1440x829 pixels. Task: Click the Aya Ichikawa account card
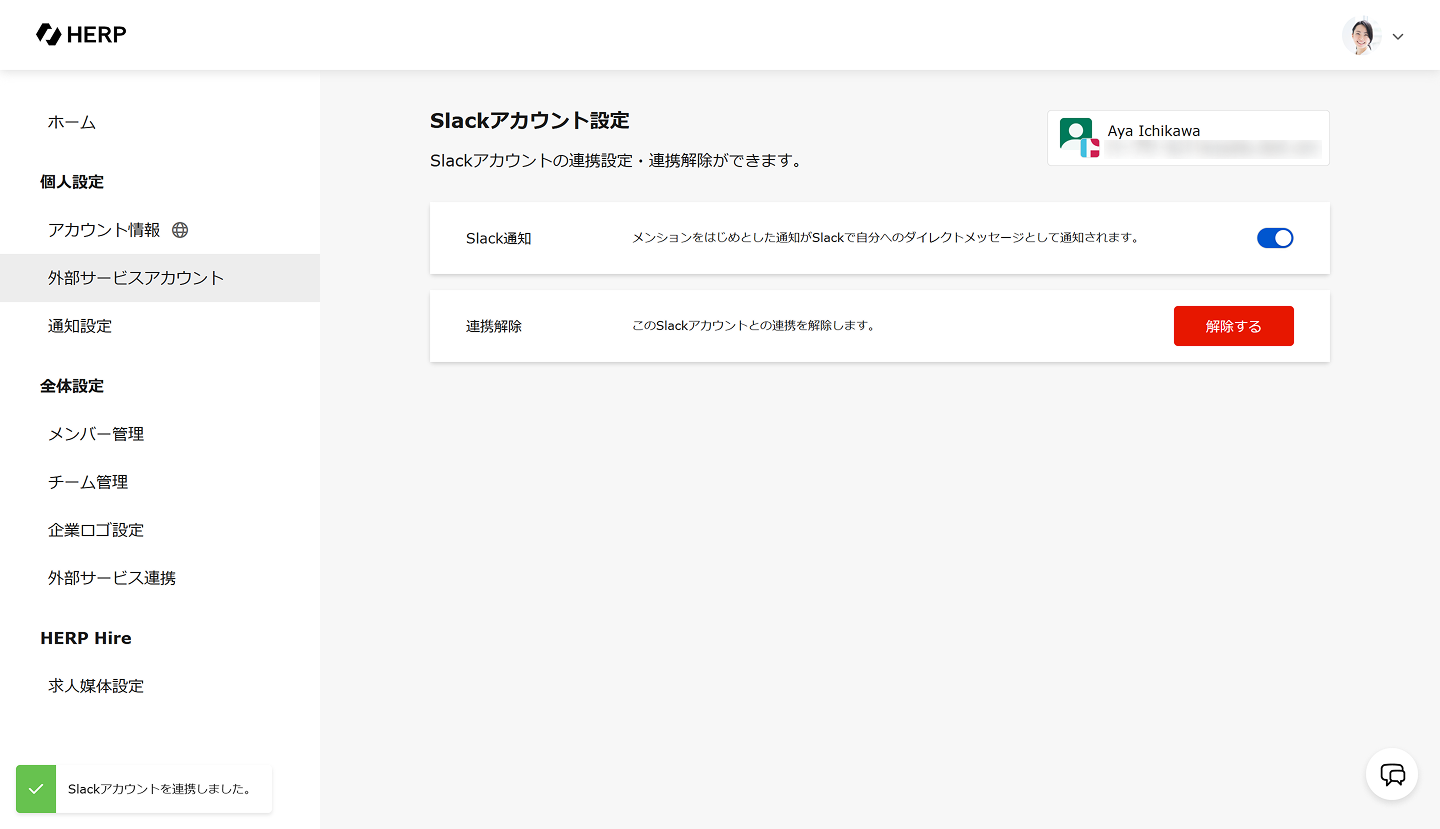pos(1188,138)
